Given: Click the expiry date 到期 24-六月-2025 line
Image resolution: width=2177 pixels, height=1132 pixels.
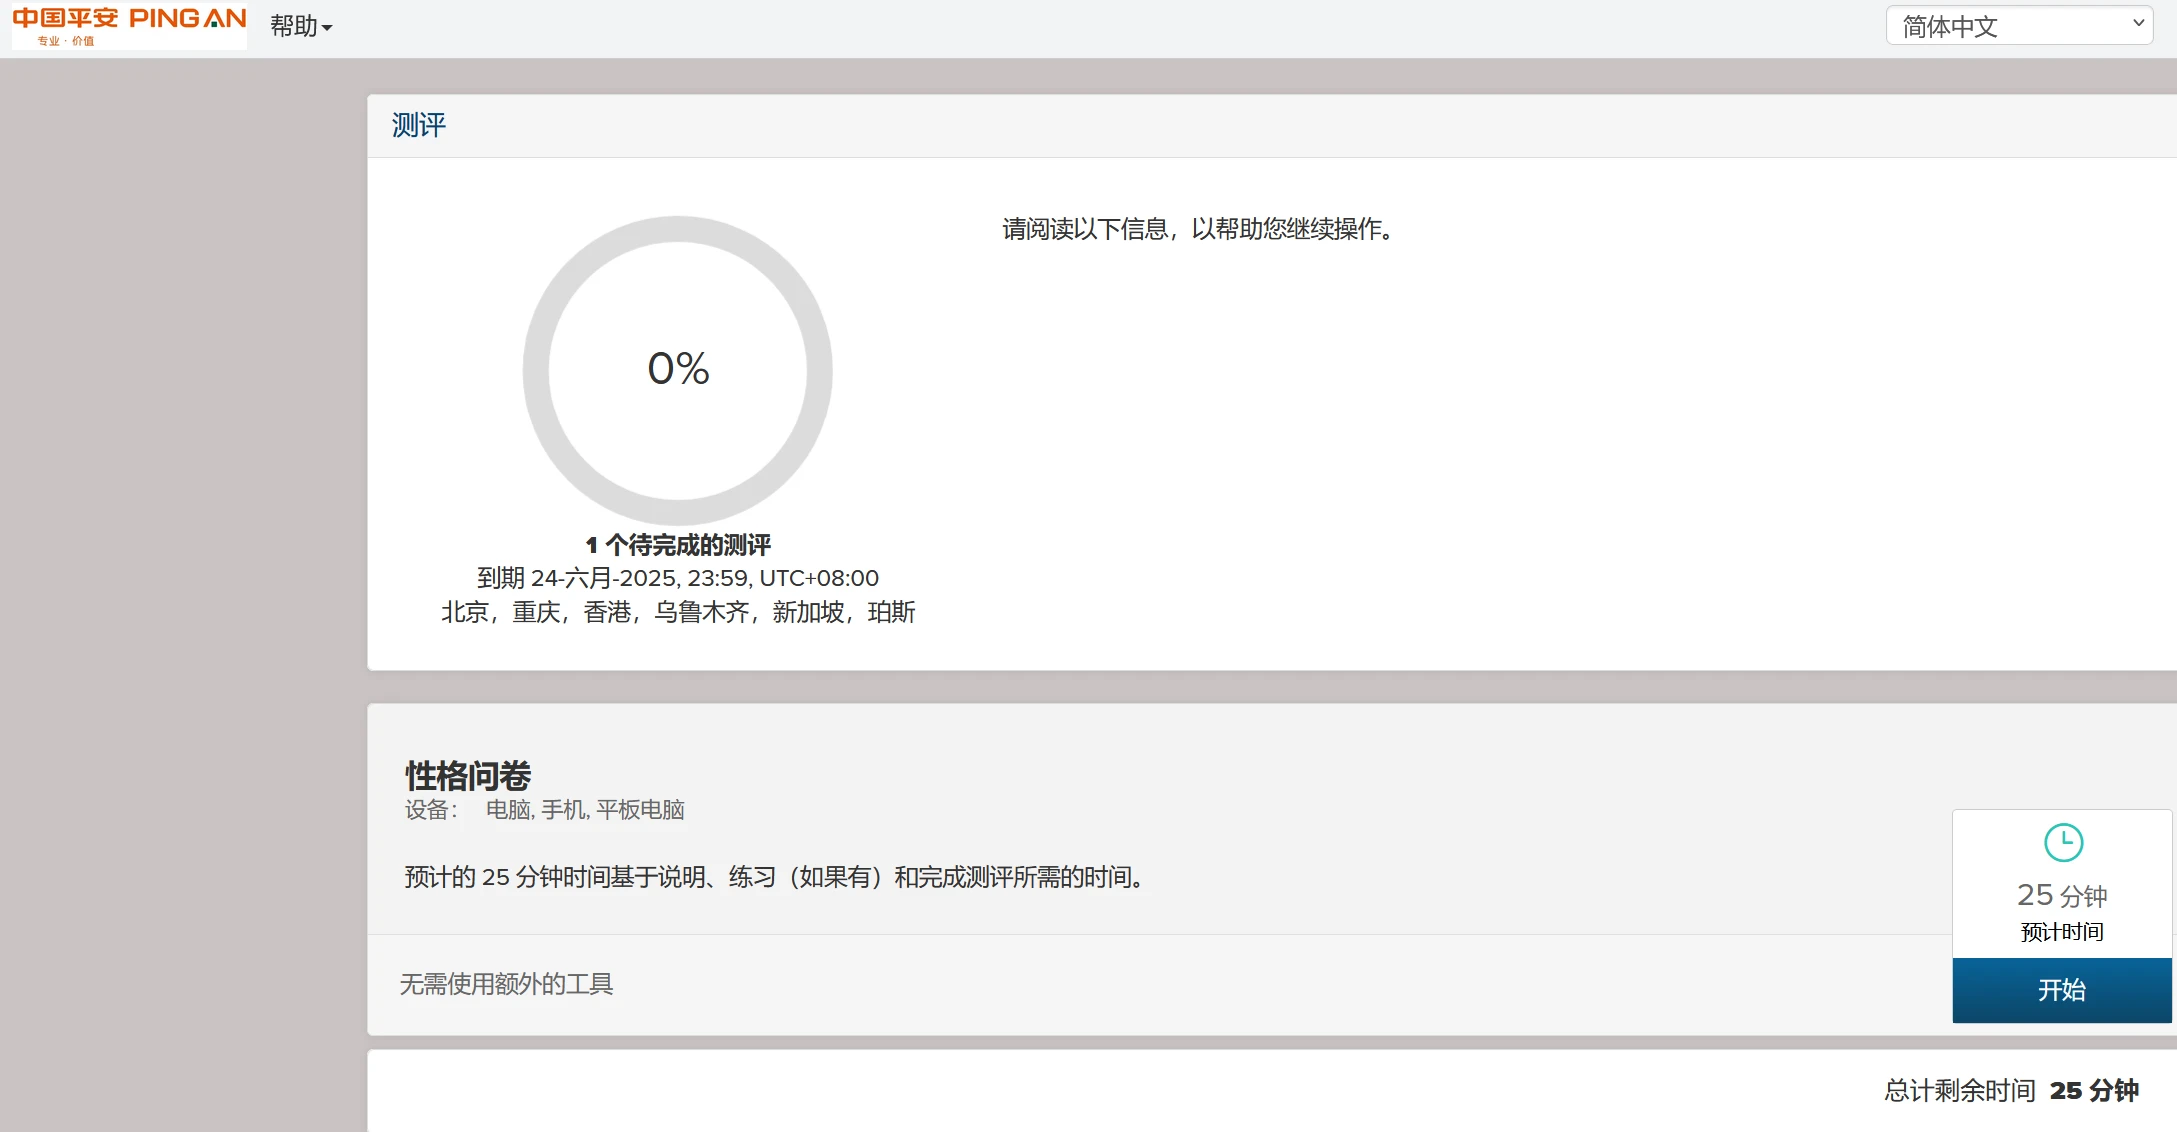Looking at the screenshot, I should pyautogui.click(x=677, y=578).
